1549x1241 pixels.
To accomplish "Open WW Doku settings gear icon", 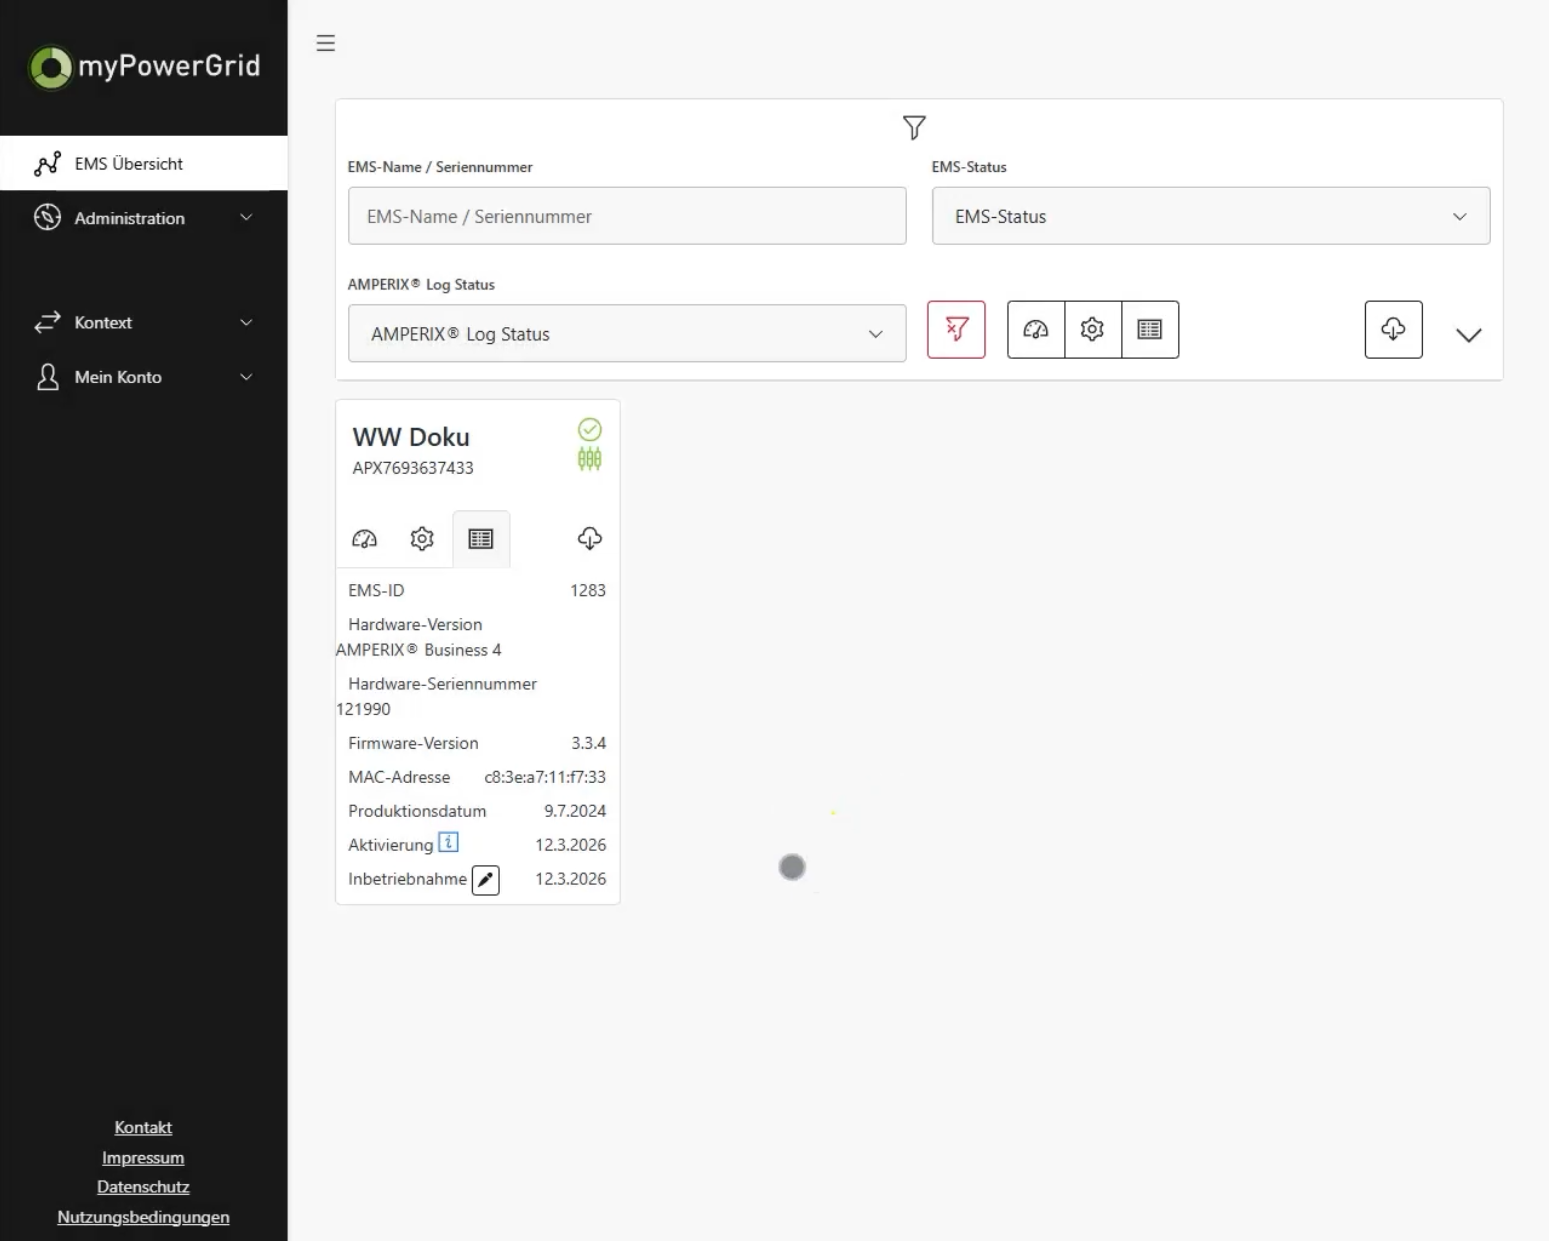I will click(x=422, y=539).
